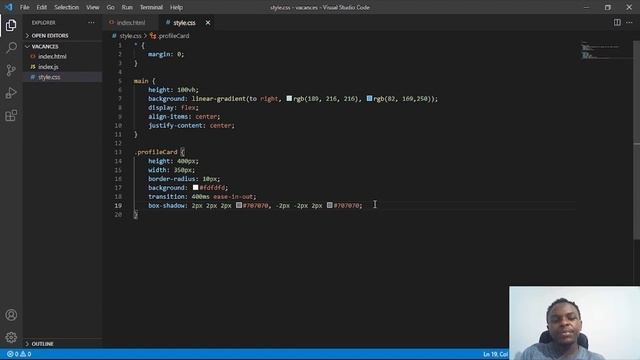
Task: Click the code minimap preview
Action: (606, 51)
